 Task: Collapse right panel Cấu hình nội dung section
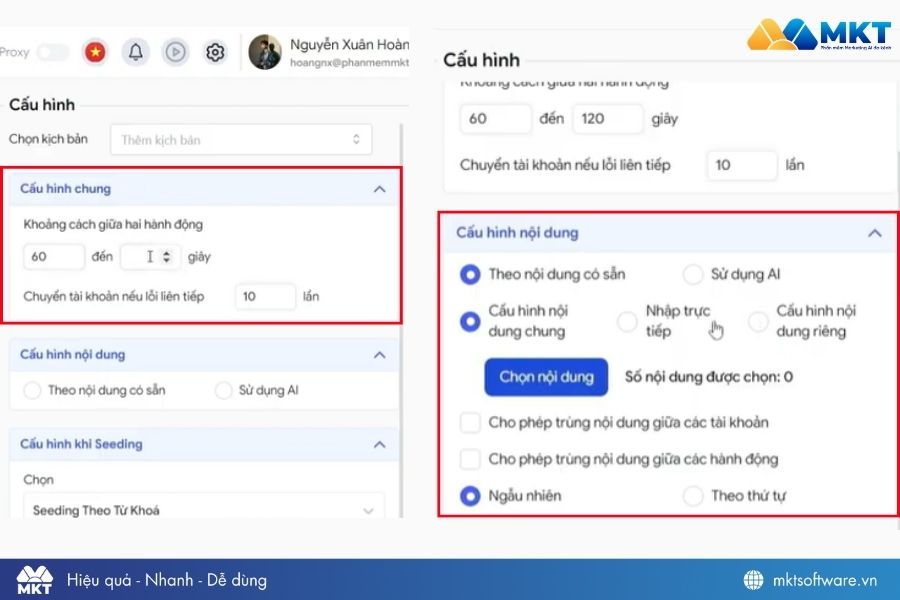[875, 233]
